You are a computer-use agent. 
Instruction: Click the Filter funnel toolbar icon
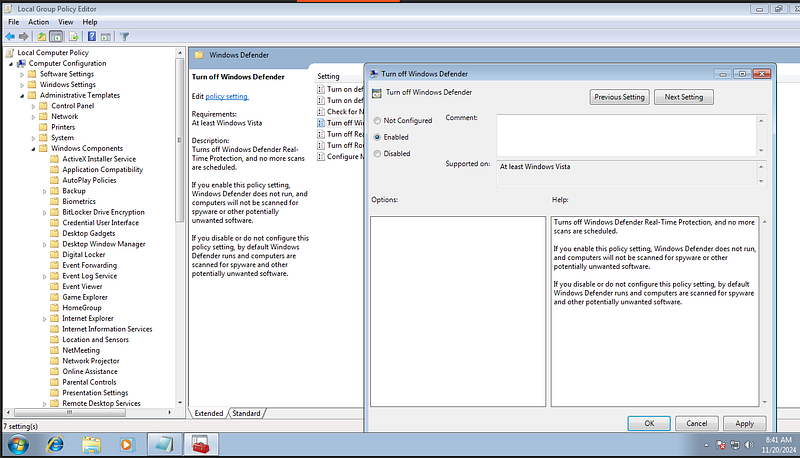pos(124,37)
